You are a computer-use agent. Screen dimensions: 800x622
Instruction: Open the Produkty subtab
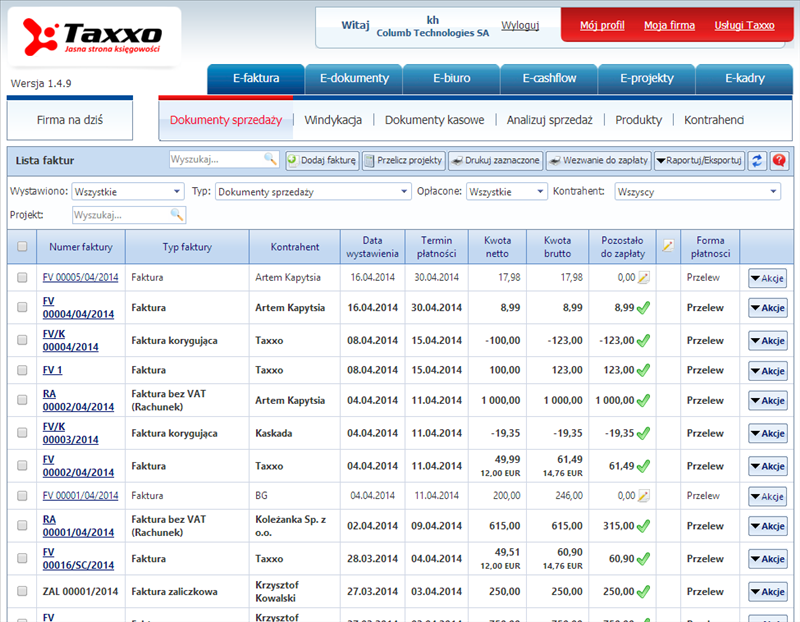(x=638, y=120)
